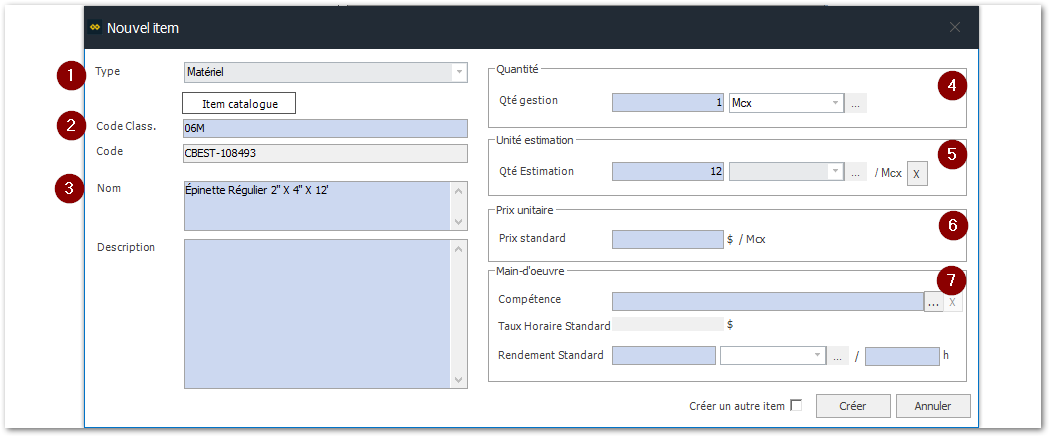Expand the Rendement Standard unit dropdown
The width and height of the screenshot is (1050, 437).
pos(817,356)
